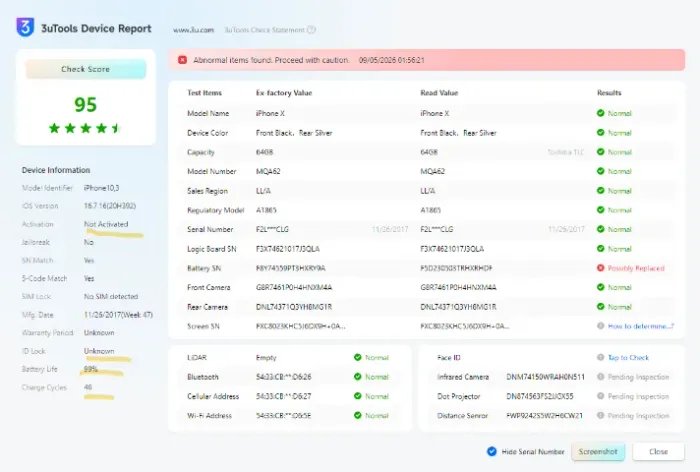Select the Possibly Replaced result text
This screenshot has height=472, width=700.
636,268
